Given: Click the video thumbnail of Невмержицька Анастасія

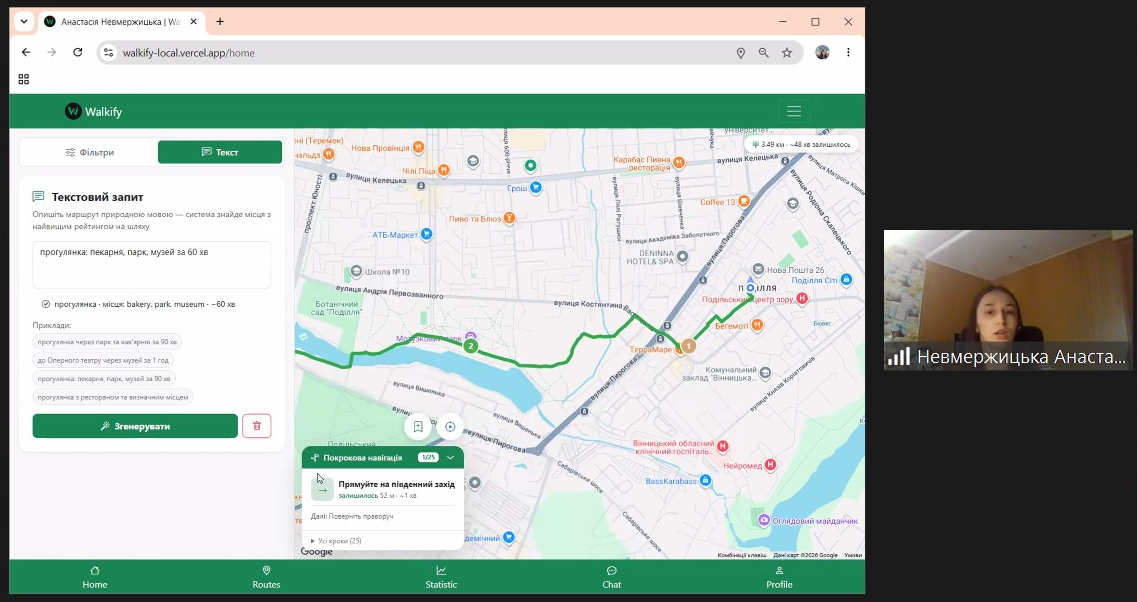Looking at the screenshot, I should [1008, 300].
